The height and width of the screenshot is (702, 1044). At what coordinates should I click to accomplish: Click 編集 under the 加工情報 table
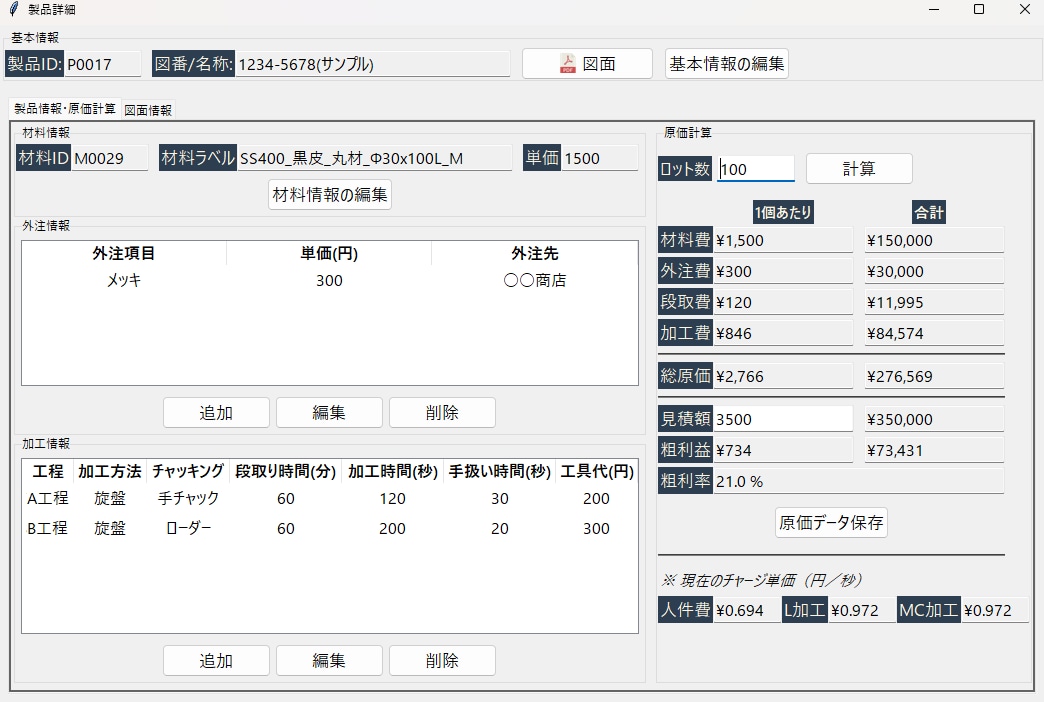pos(329,660)
